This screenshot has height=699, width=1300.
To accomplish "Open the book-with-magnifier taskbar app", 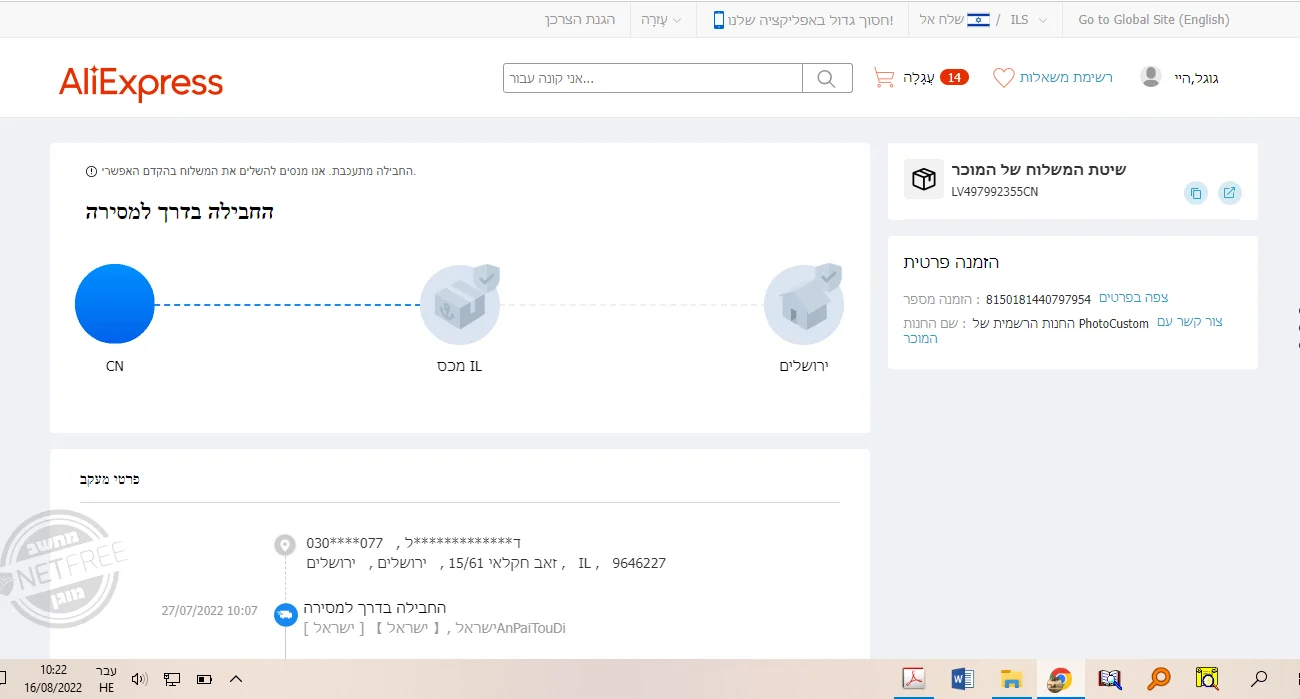I will point(1110,679).
